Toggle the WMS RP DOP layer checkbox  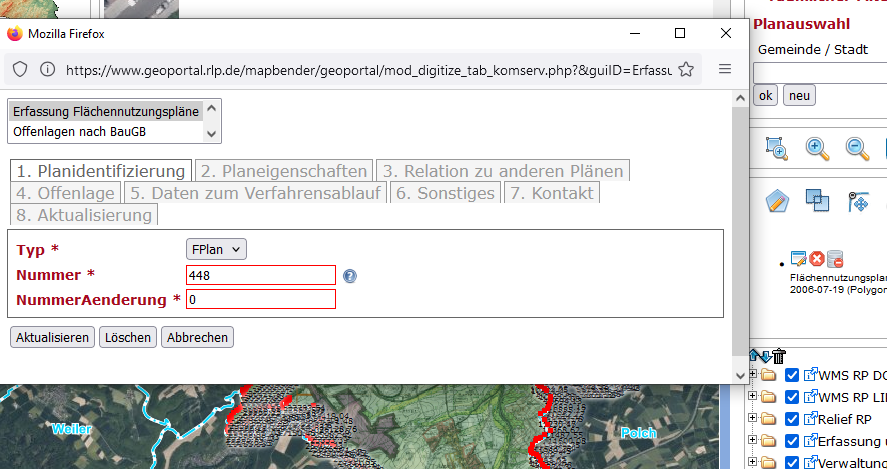(x=792, y=376)
